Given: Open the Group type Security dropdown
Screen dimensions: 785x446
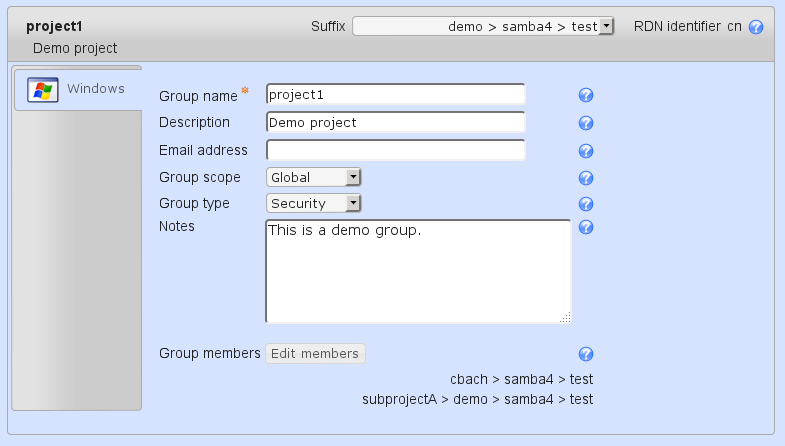Looking at the screenshot, I should pos(313,204).
